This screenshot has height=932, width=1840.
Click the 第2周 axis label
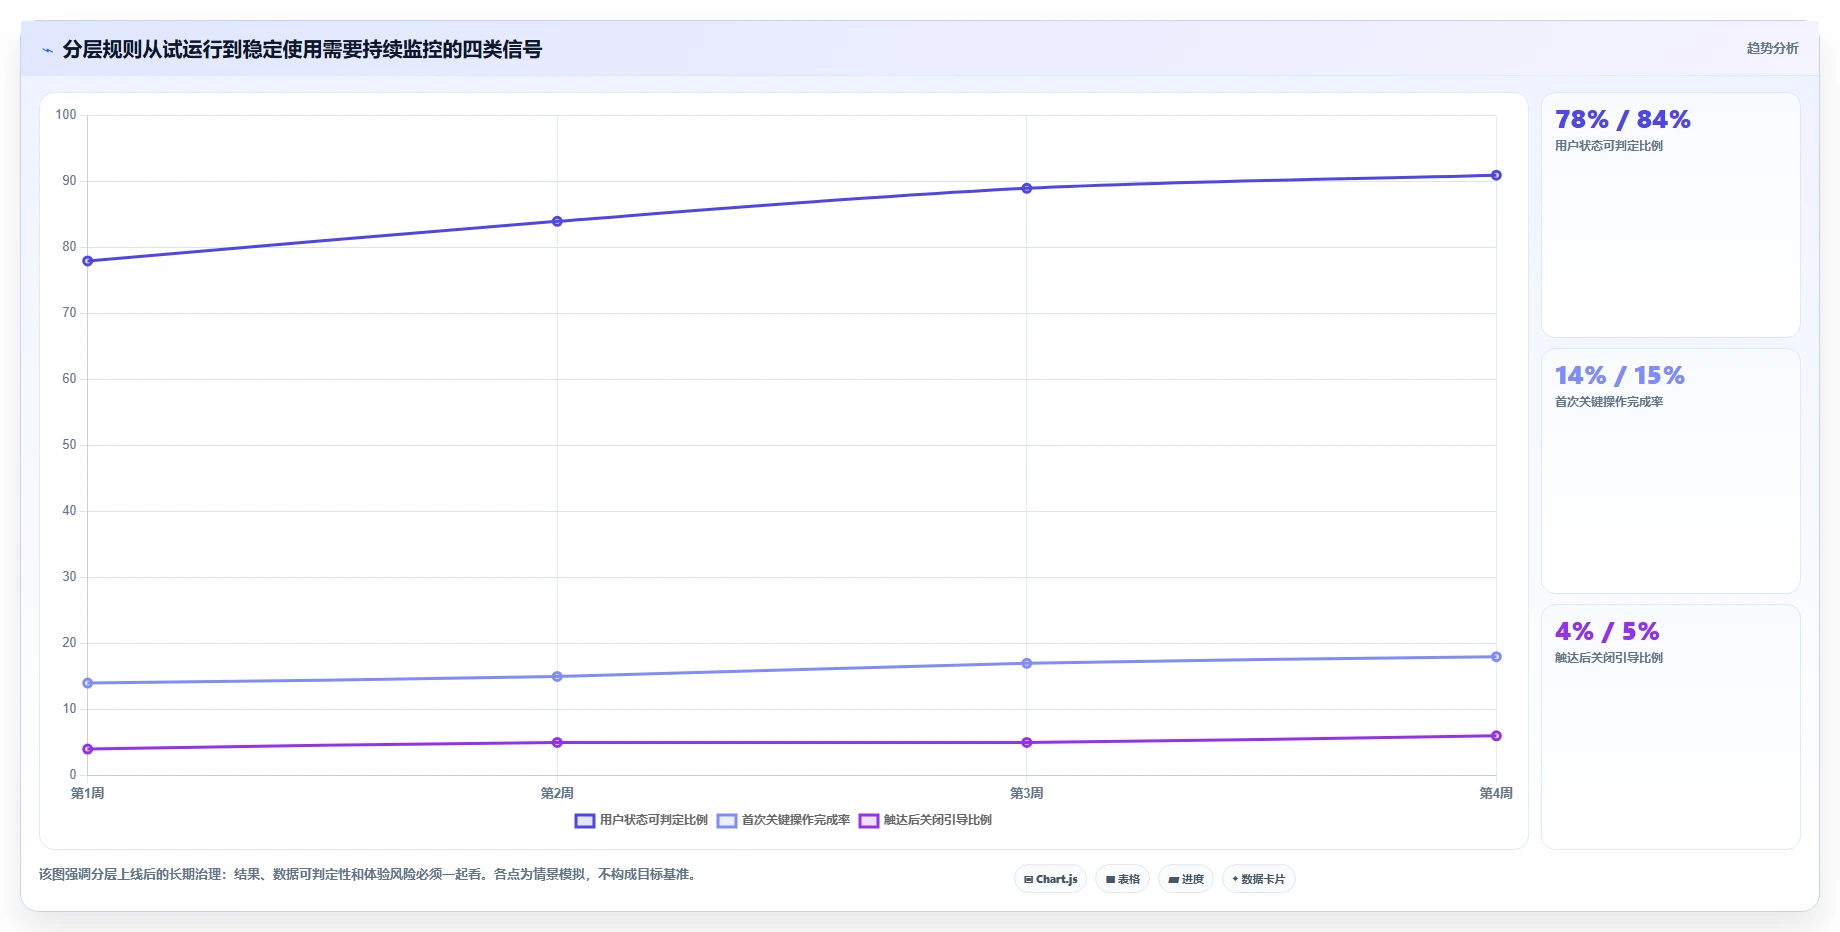pos(557,793)
